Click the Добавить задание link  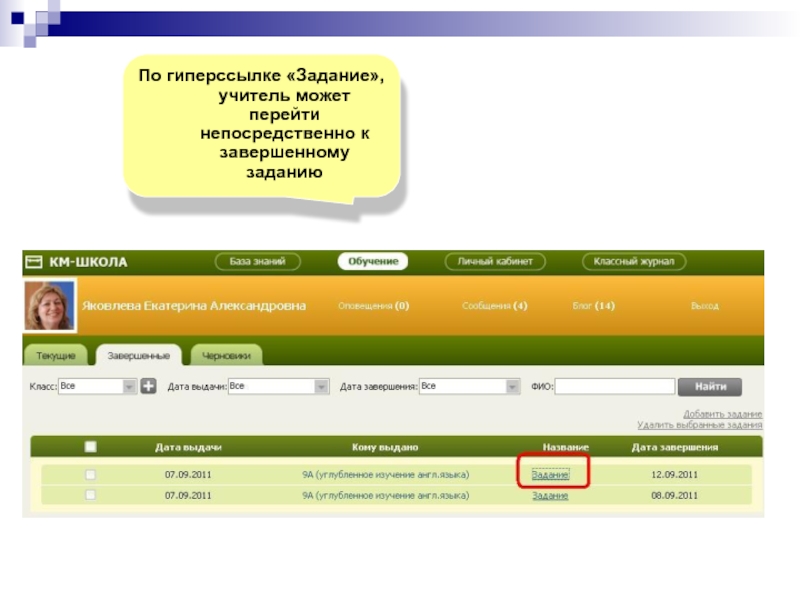click(x=722, y=414)
